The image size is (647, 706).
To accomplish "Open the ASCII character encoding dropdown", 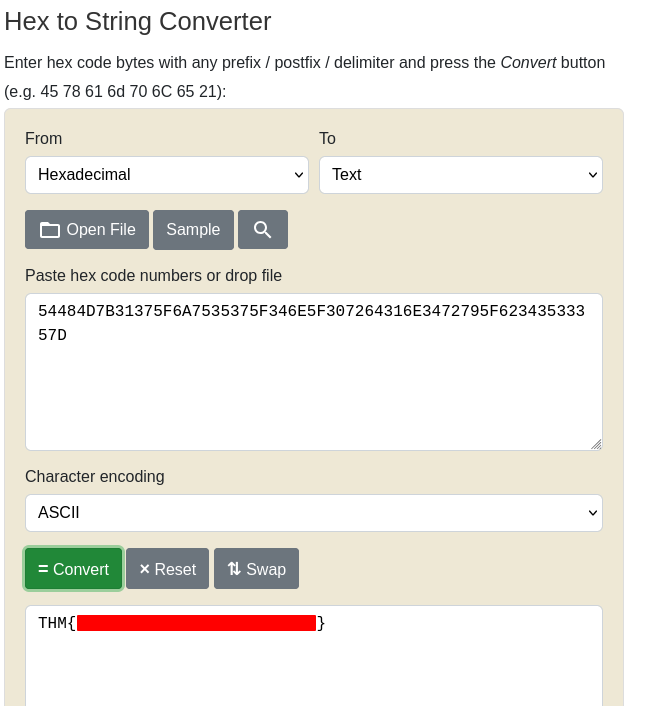I will (314, 513).
